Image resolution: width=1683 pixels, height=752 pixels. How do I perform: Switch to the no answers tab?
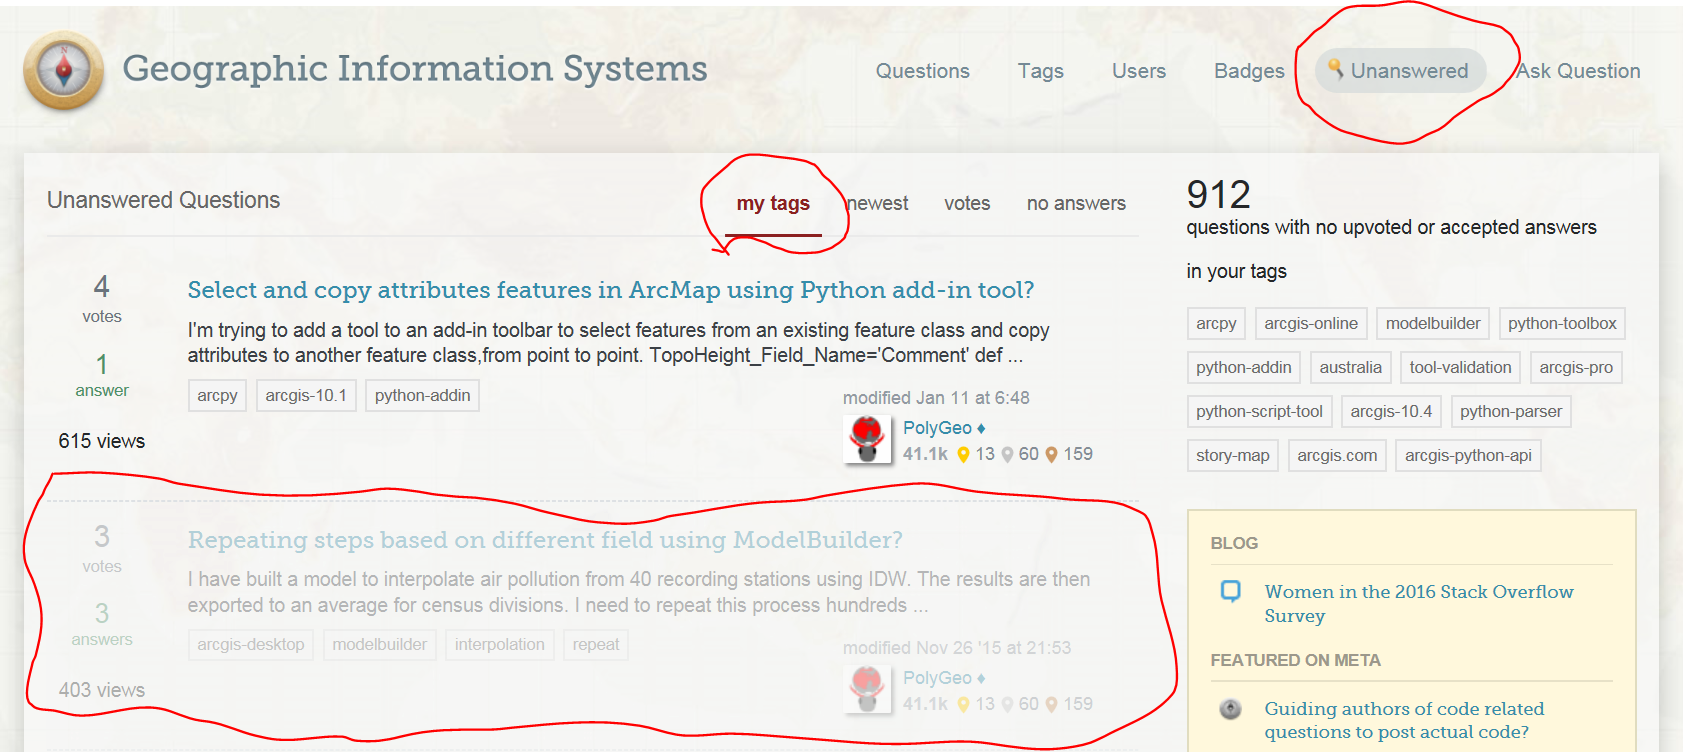(1076, 204)
